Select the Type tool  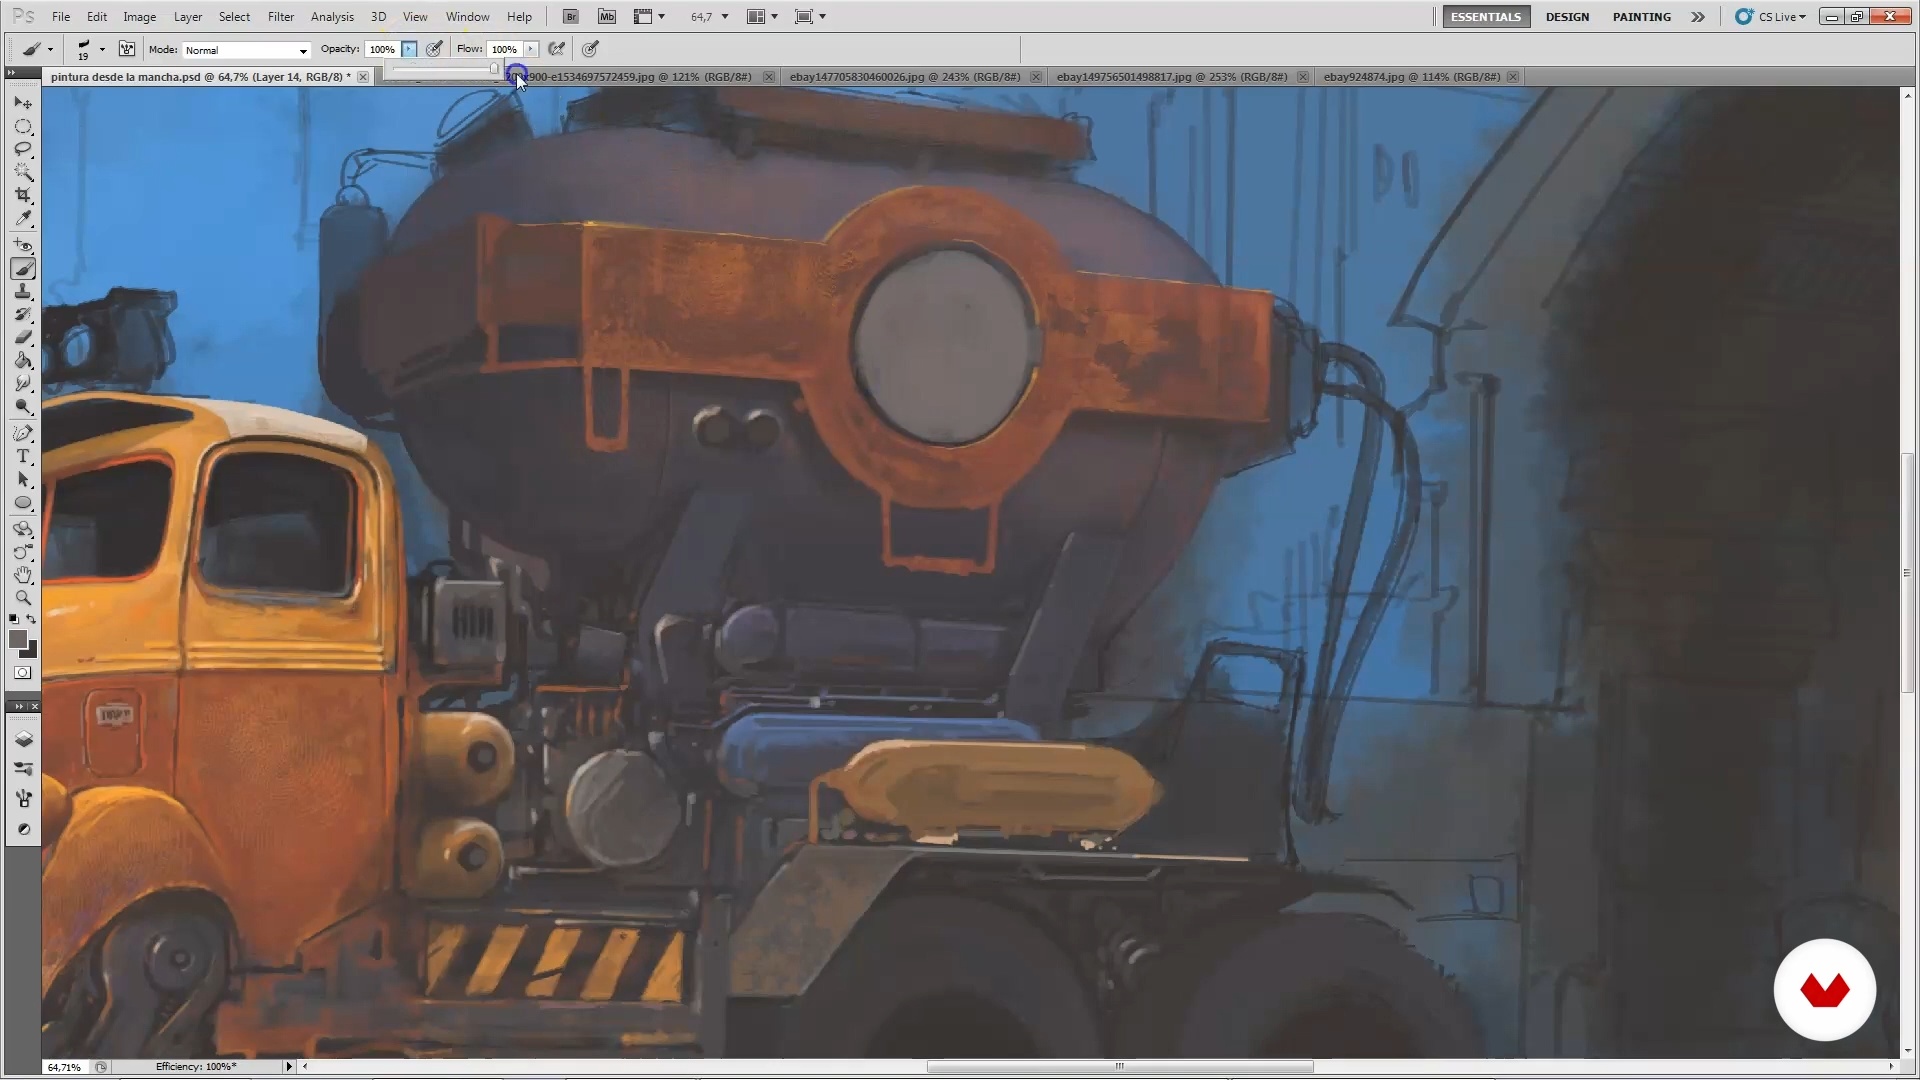point(23,456)
